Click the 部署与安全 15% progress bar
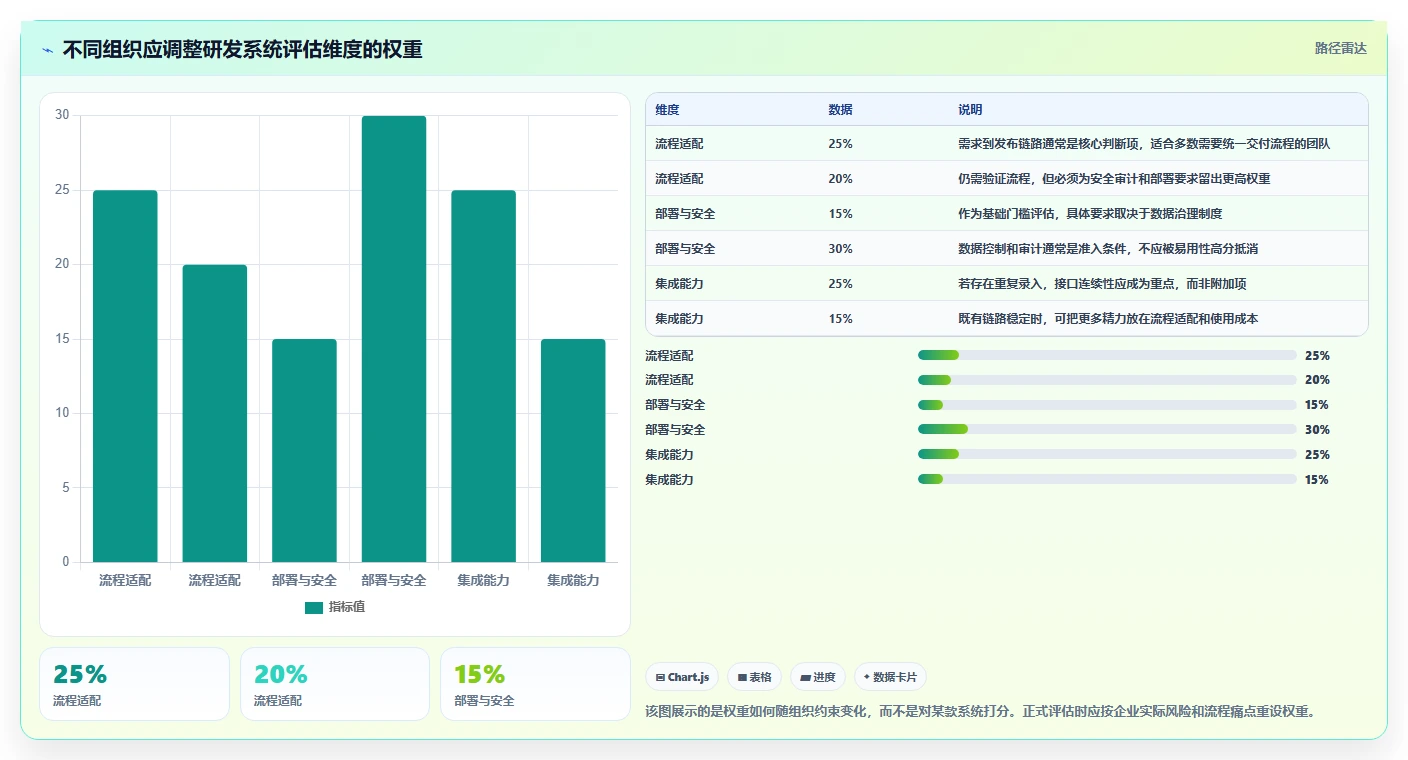1408x760 pixels. click(1107, 405)
